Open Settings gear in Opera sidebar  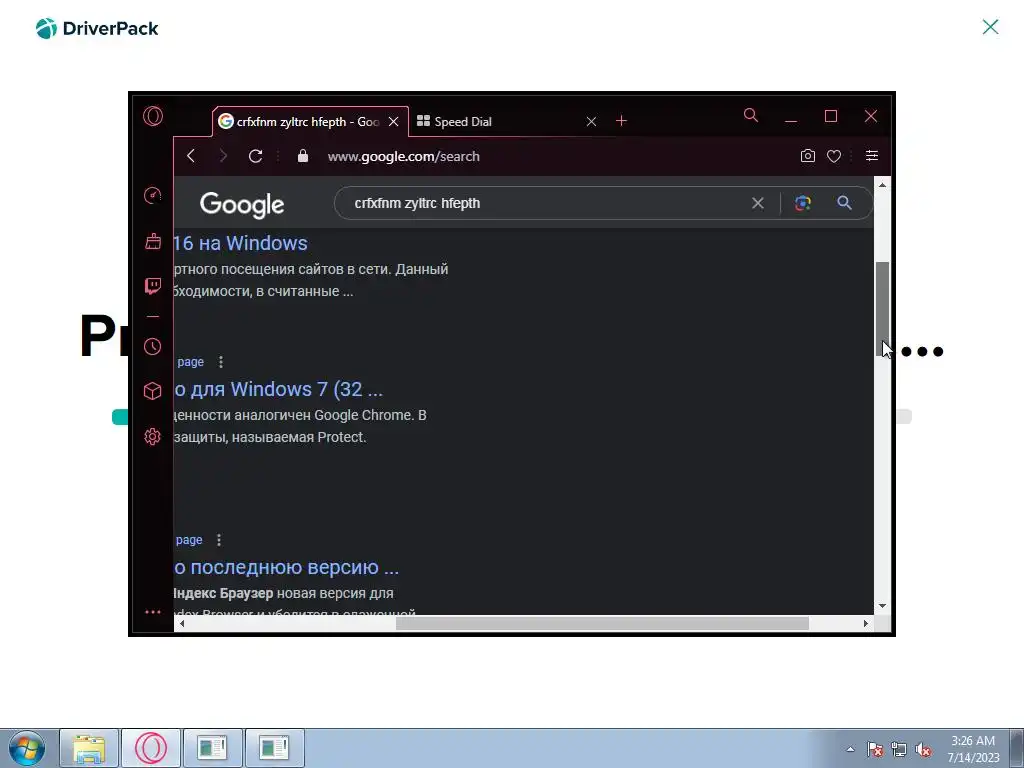coord(153,436)
